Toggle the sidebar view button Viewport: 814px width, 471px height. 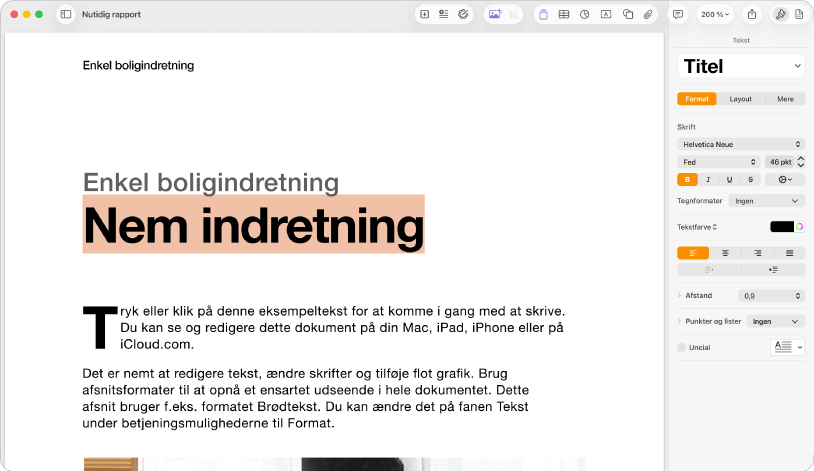pyautogui.click(x=66, y=15)
